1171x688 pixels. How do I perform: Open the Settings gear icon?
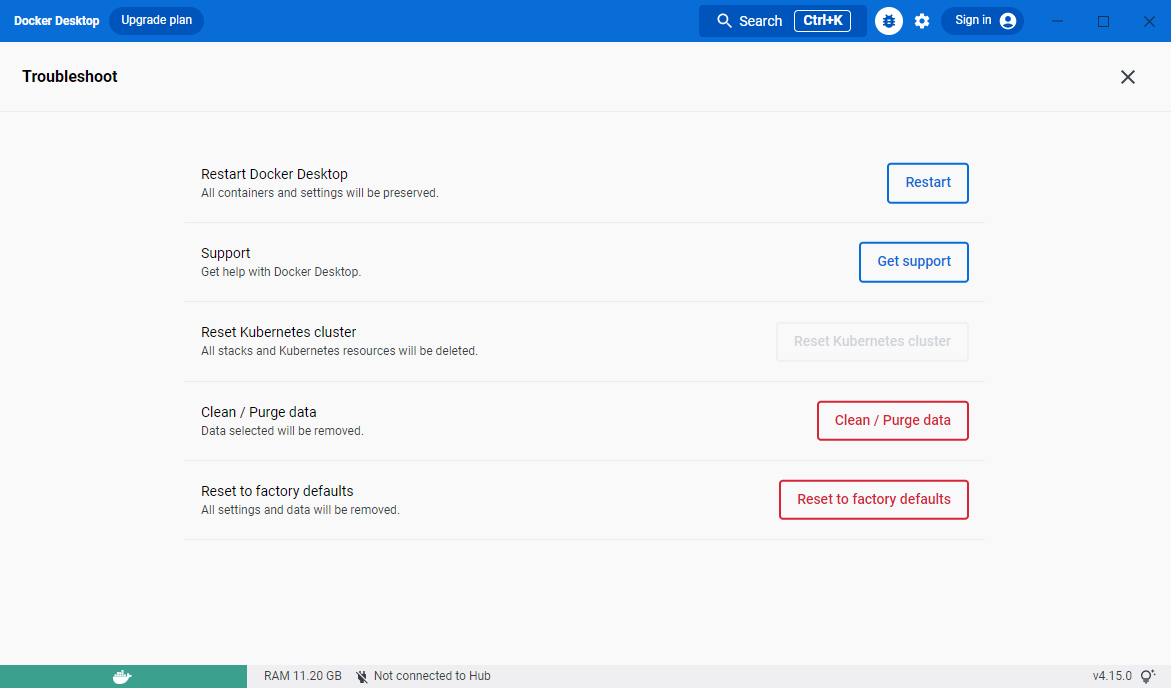[921, 20]
